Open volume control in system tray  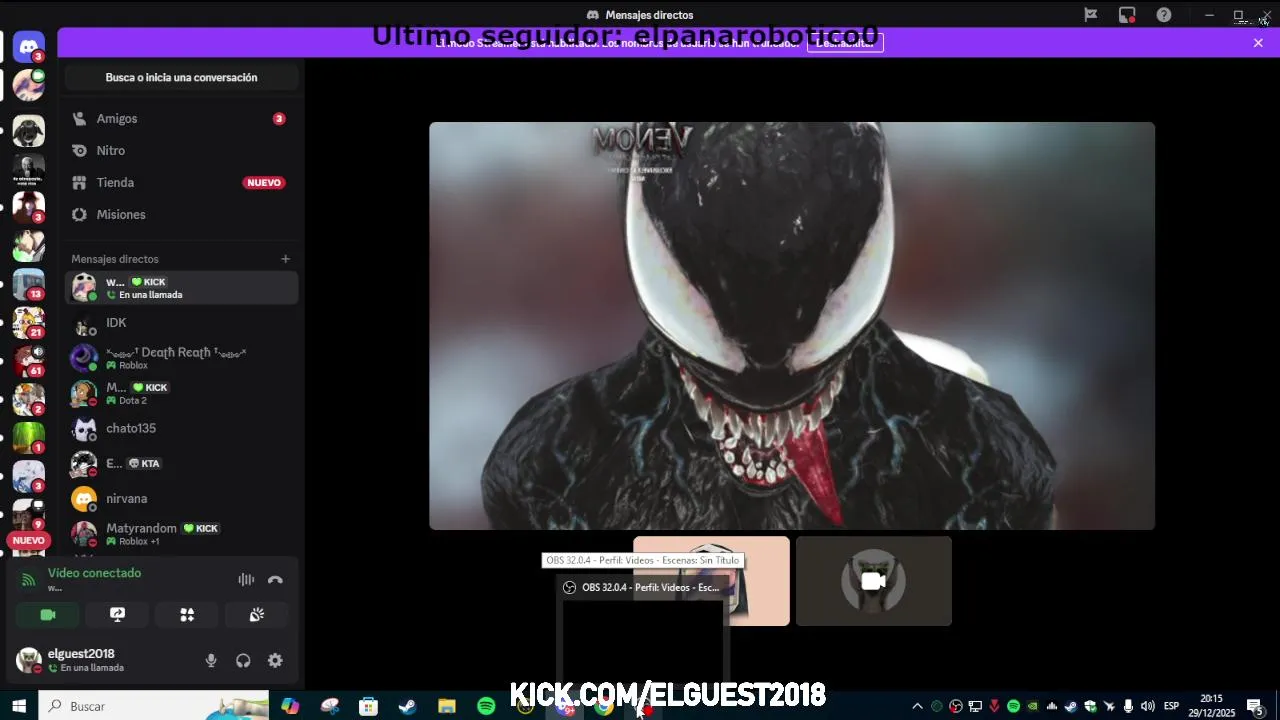1147,706
